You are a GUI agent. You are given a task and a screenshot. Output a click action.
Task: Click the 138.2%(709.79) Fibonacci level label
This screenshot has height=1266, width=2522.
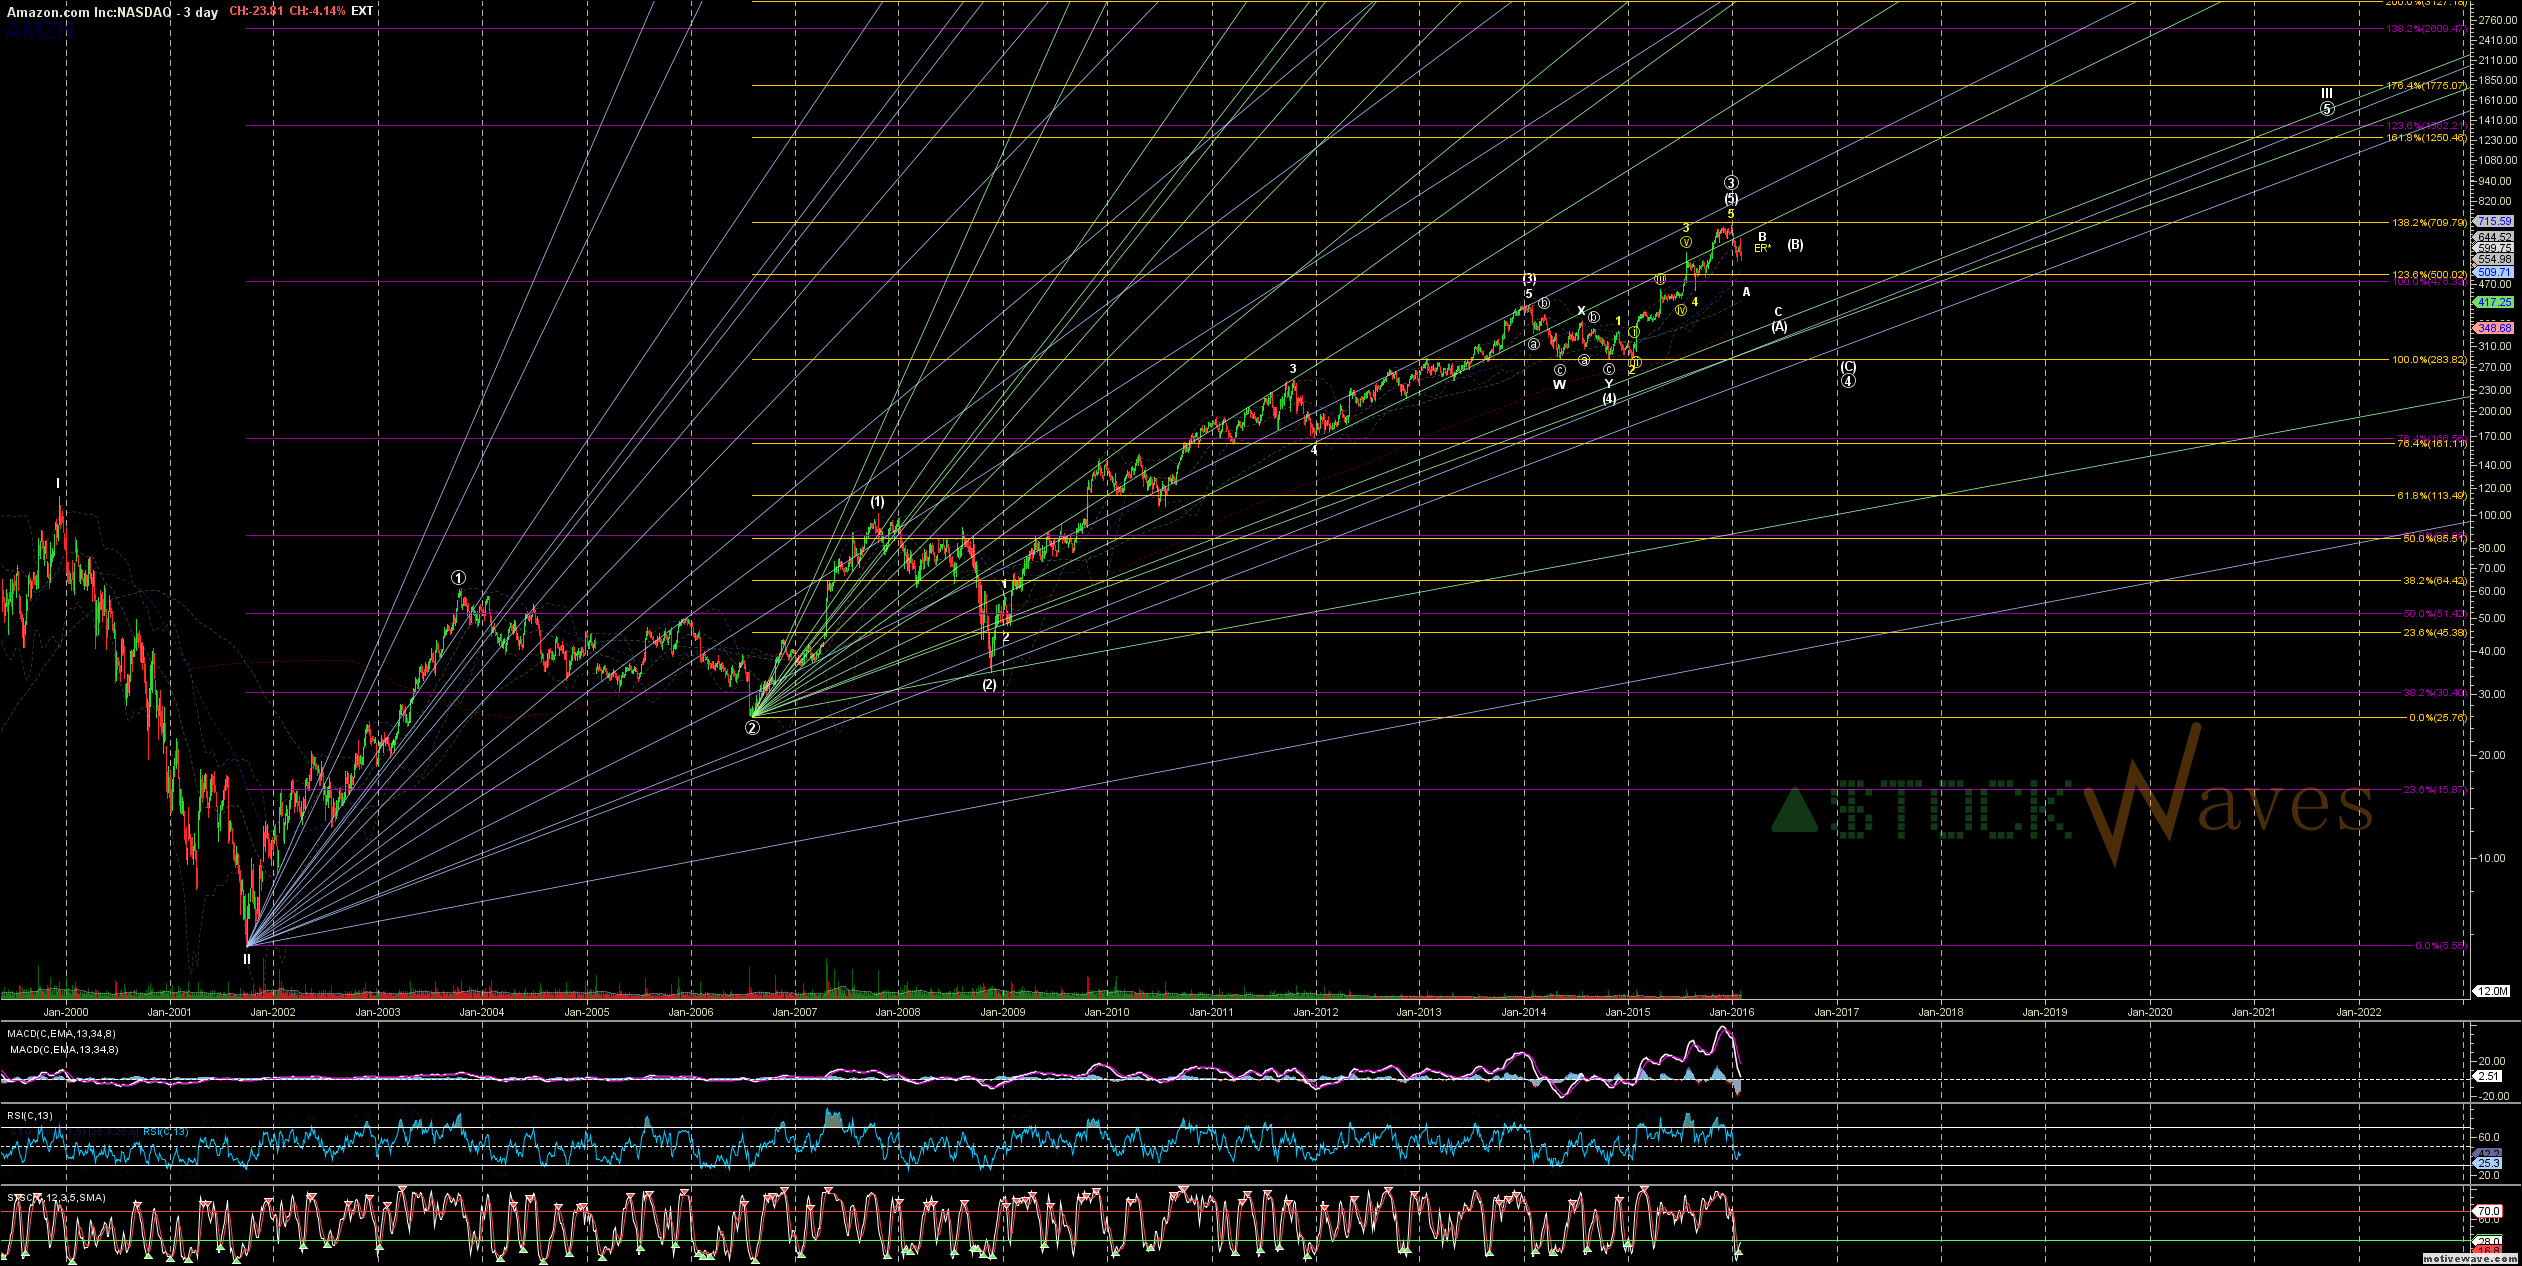(2429, 223)
